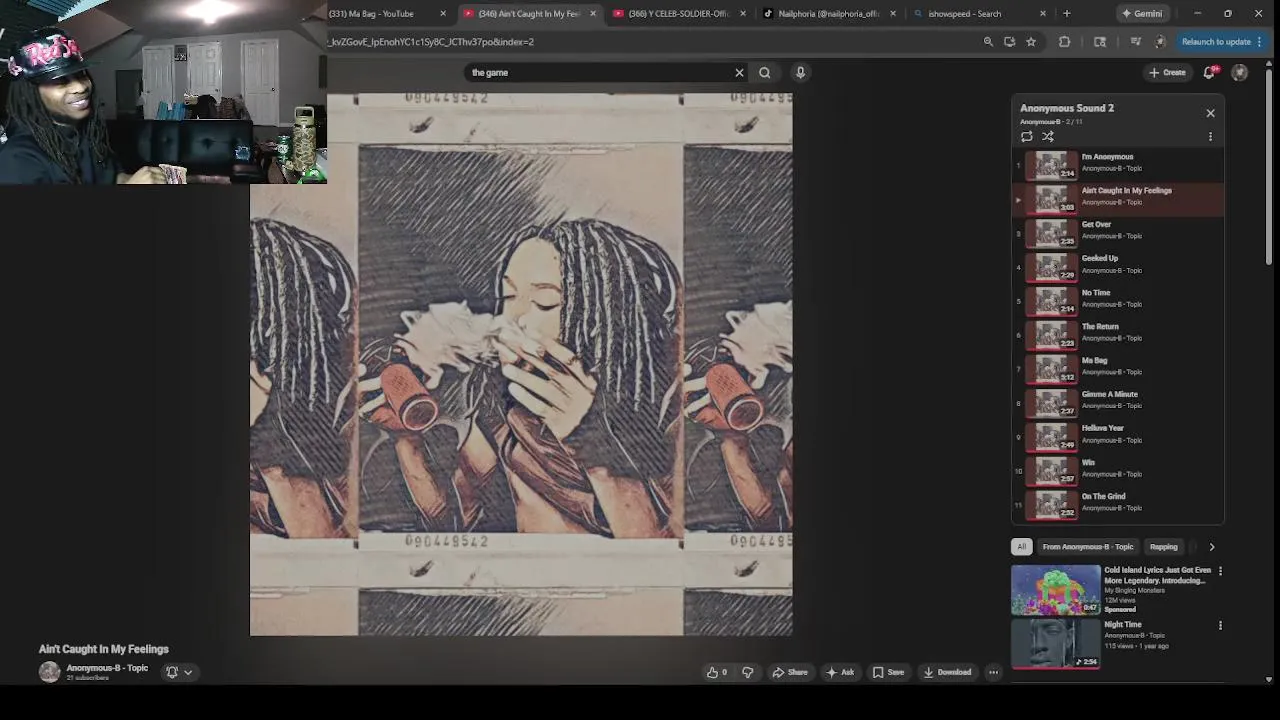Image resolution: width=1280 pixels, height=720 pixels.
Task: Click the Share button
Action: pos(790,672)
